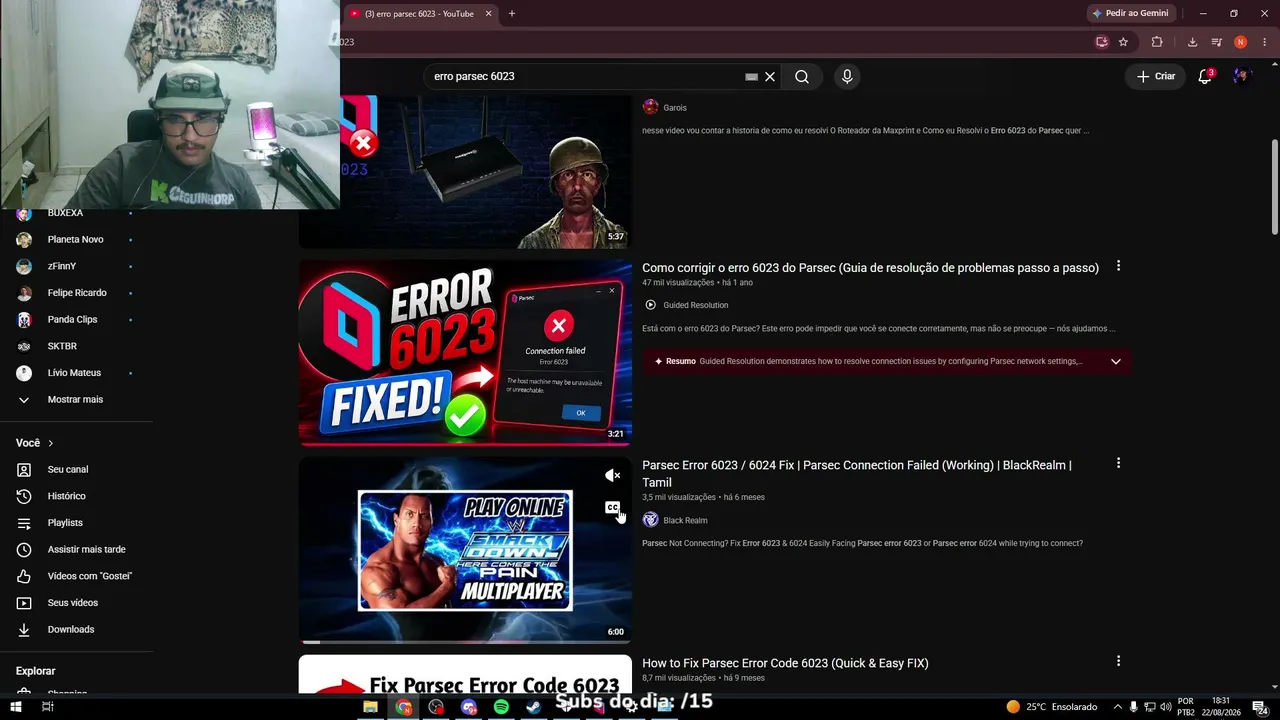Toggle captions on the Black Realm preview

[612, 508]
